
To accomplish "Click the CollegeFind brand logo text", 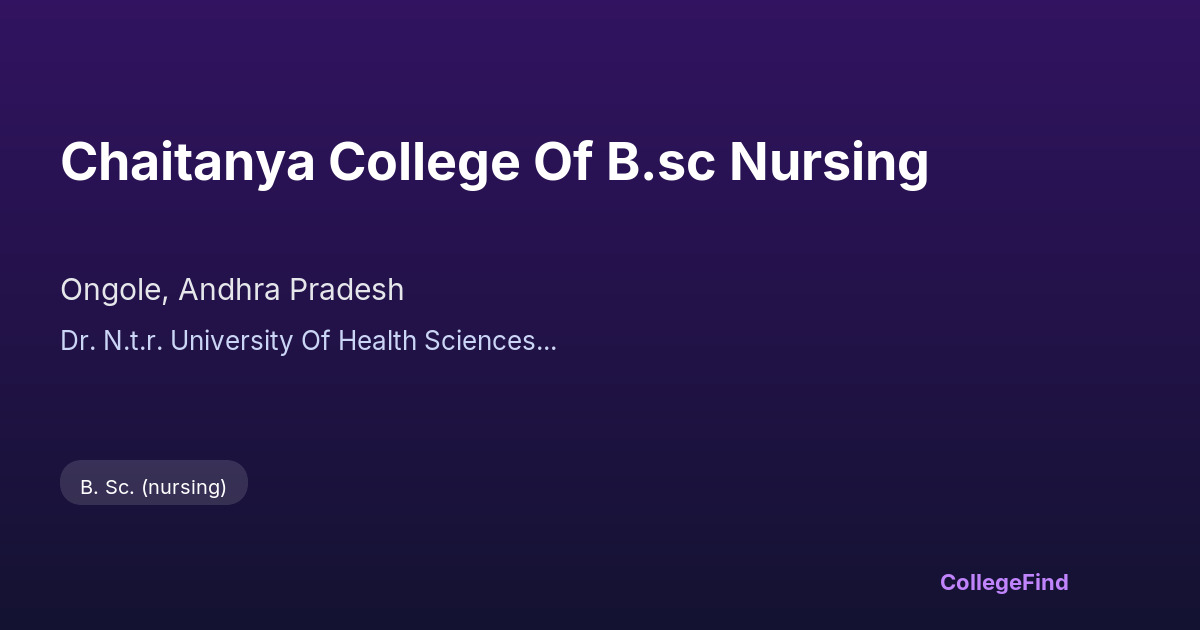I will pos(1004,582).
